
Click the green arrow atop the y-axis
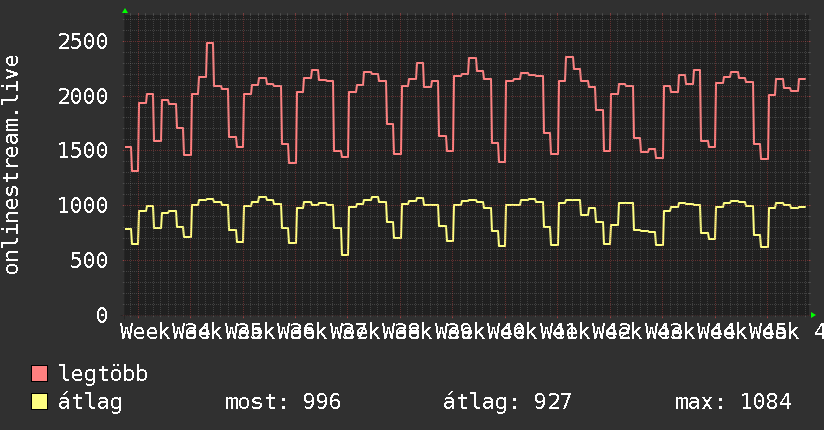pos(125,11)
